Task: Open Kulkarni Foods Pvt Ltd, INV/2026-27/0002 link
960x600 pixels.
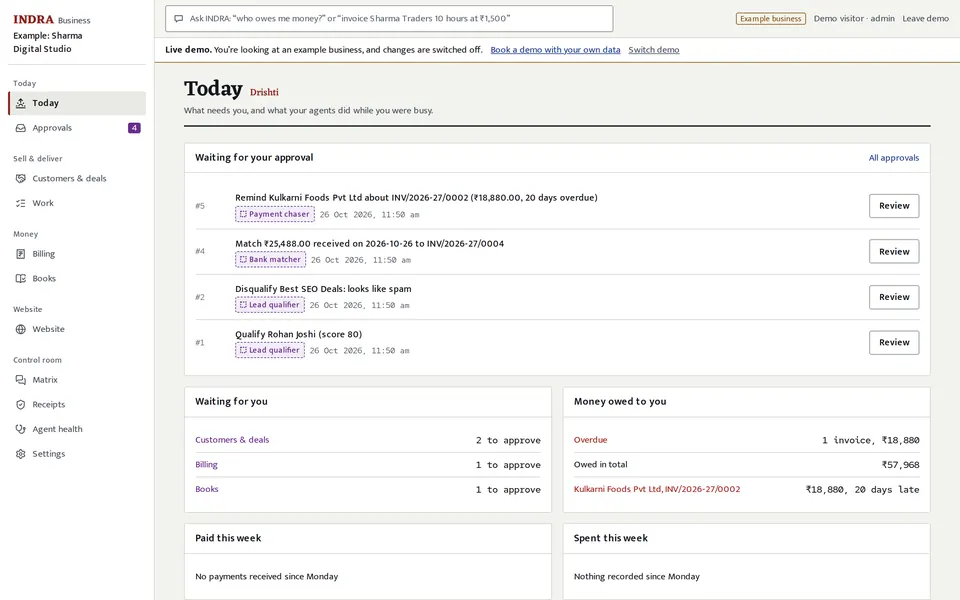Action: point(657,489)
